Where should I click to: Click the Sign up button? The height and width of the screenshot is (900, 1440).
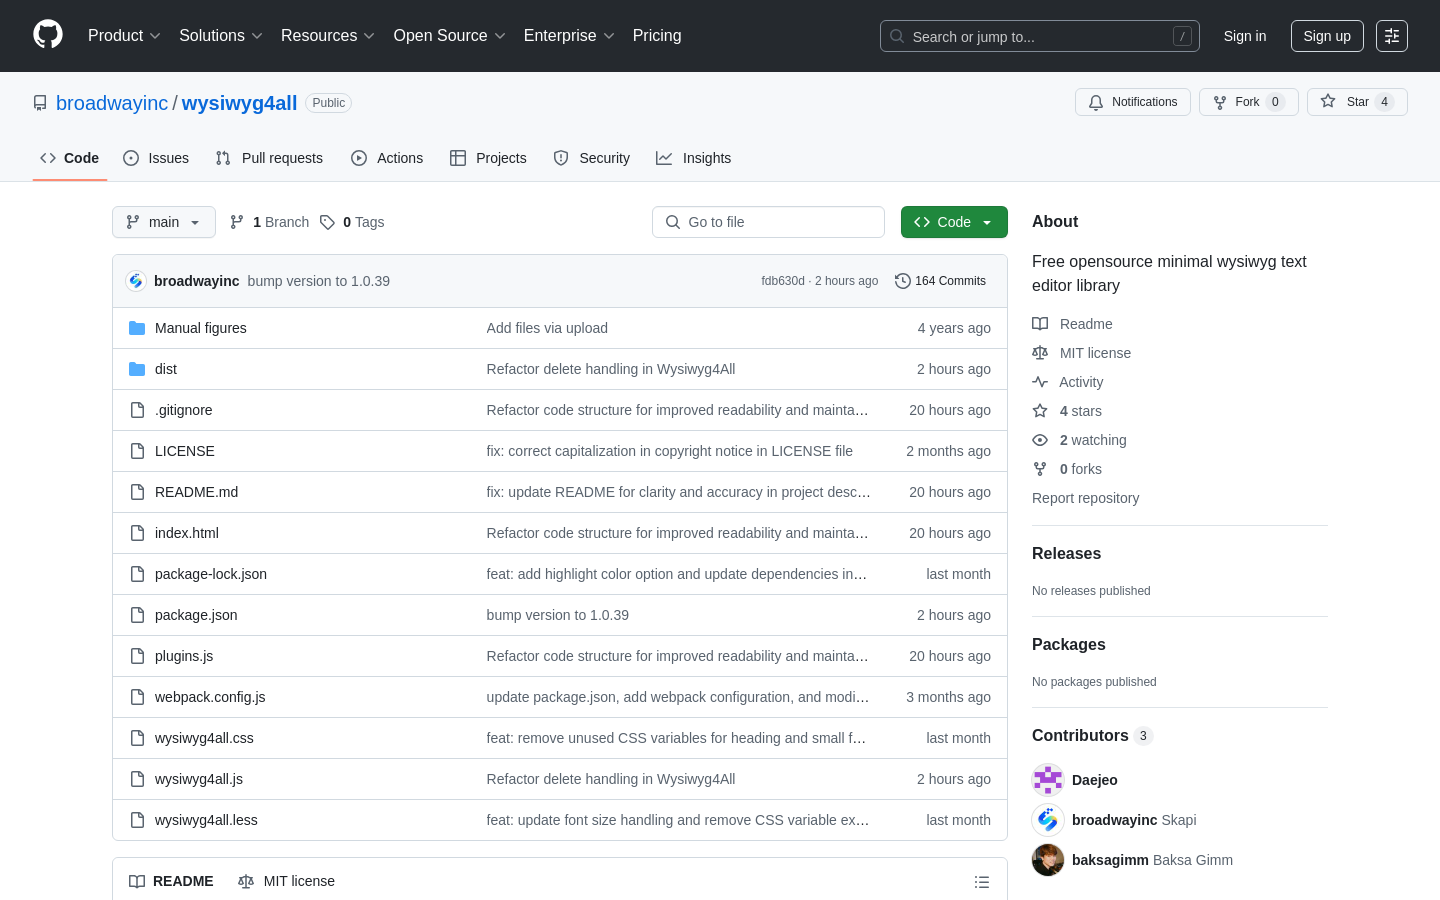[x=1327, y=36]
